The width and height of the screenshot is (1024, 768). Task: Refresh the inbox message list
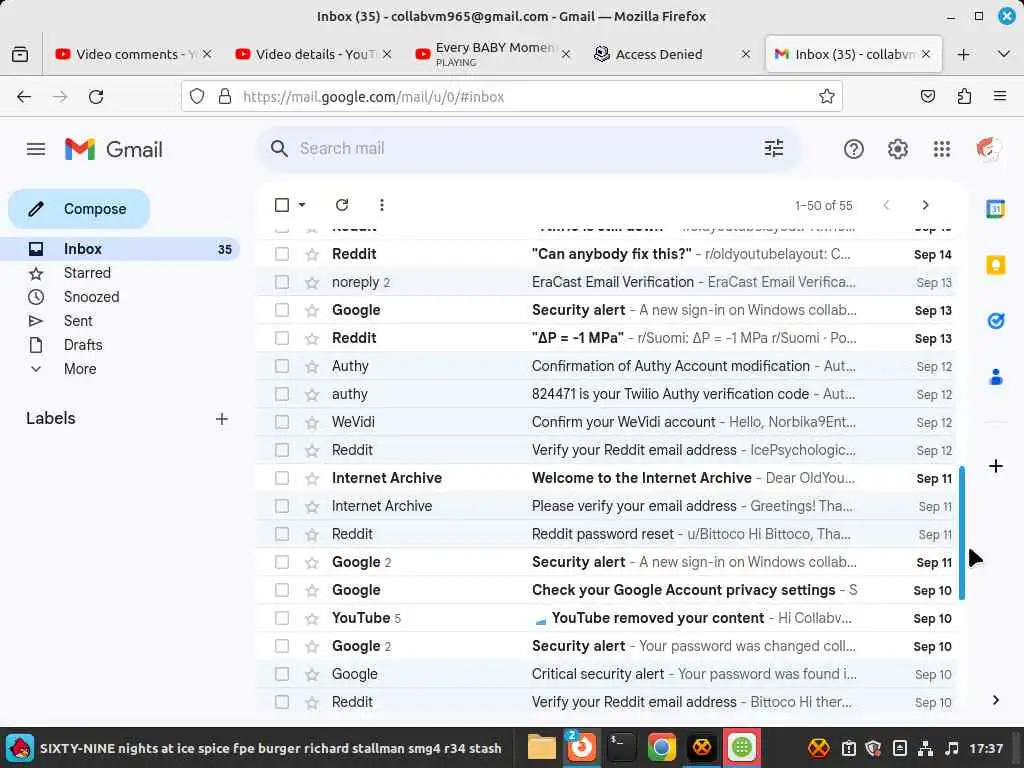tap(342, 205)
